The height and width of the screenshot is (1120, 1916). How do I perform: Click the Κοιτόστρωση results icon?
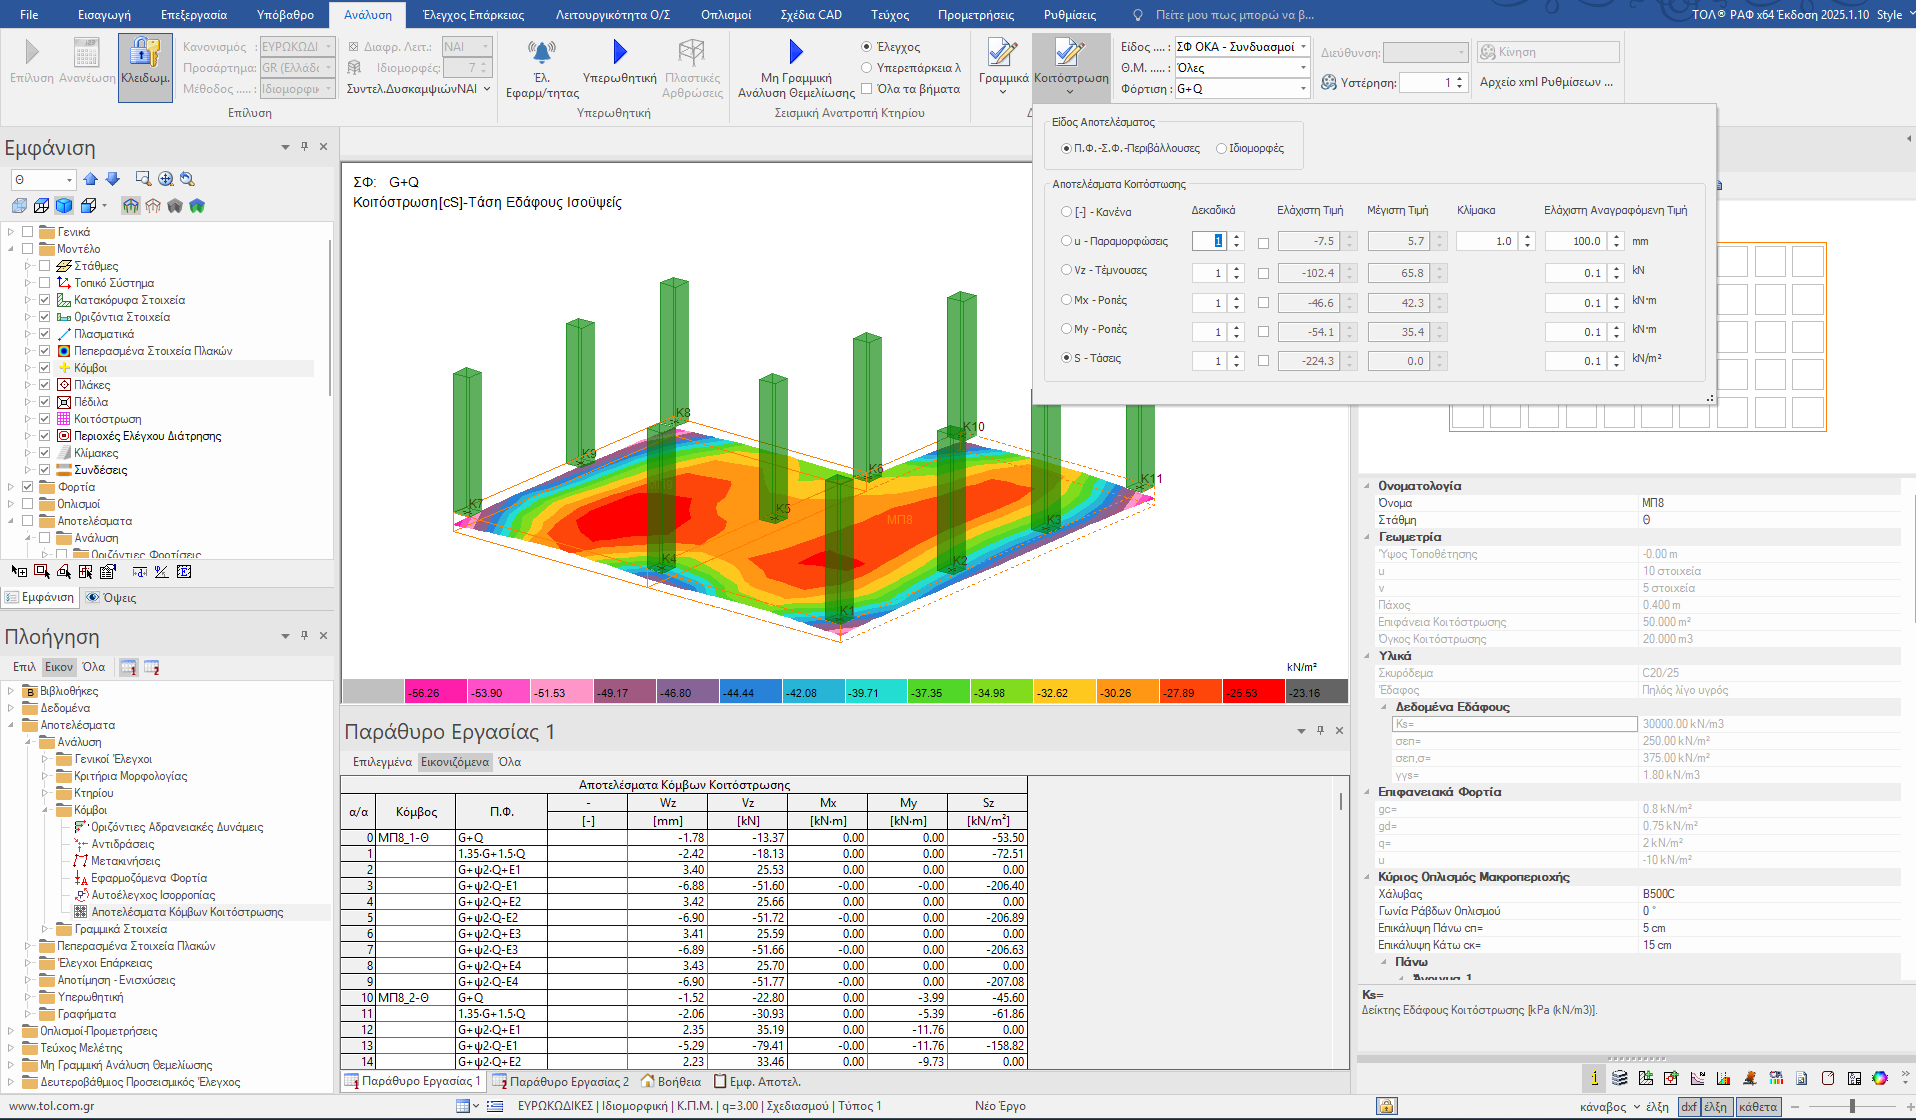[1070, 54]
